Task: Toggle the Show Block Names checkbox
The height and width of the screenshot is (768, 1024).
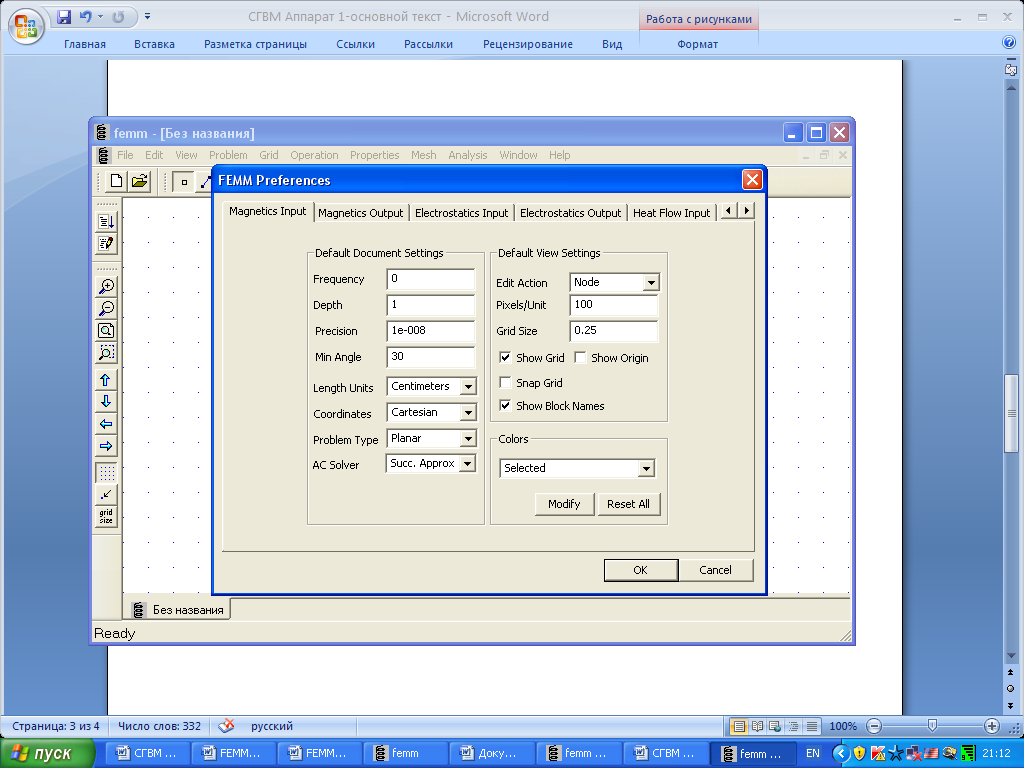Action: point(505,406)
